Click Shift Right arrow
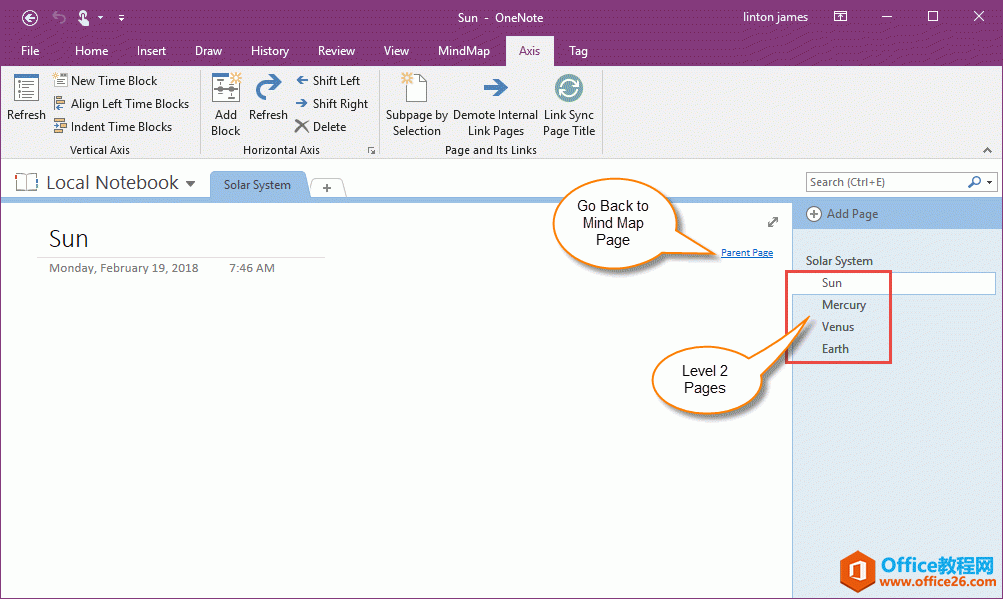The width and height of the screenshot is (1003, 599). 302,104
